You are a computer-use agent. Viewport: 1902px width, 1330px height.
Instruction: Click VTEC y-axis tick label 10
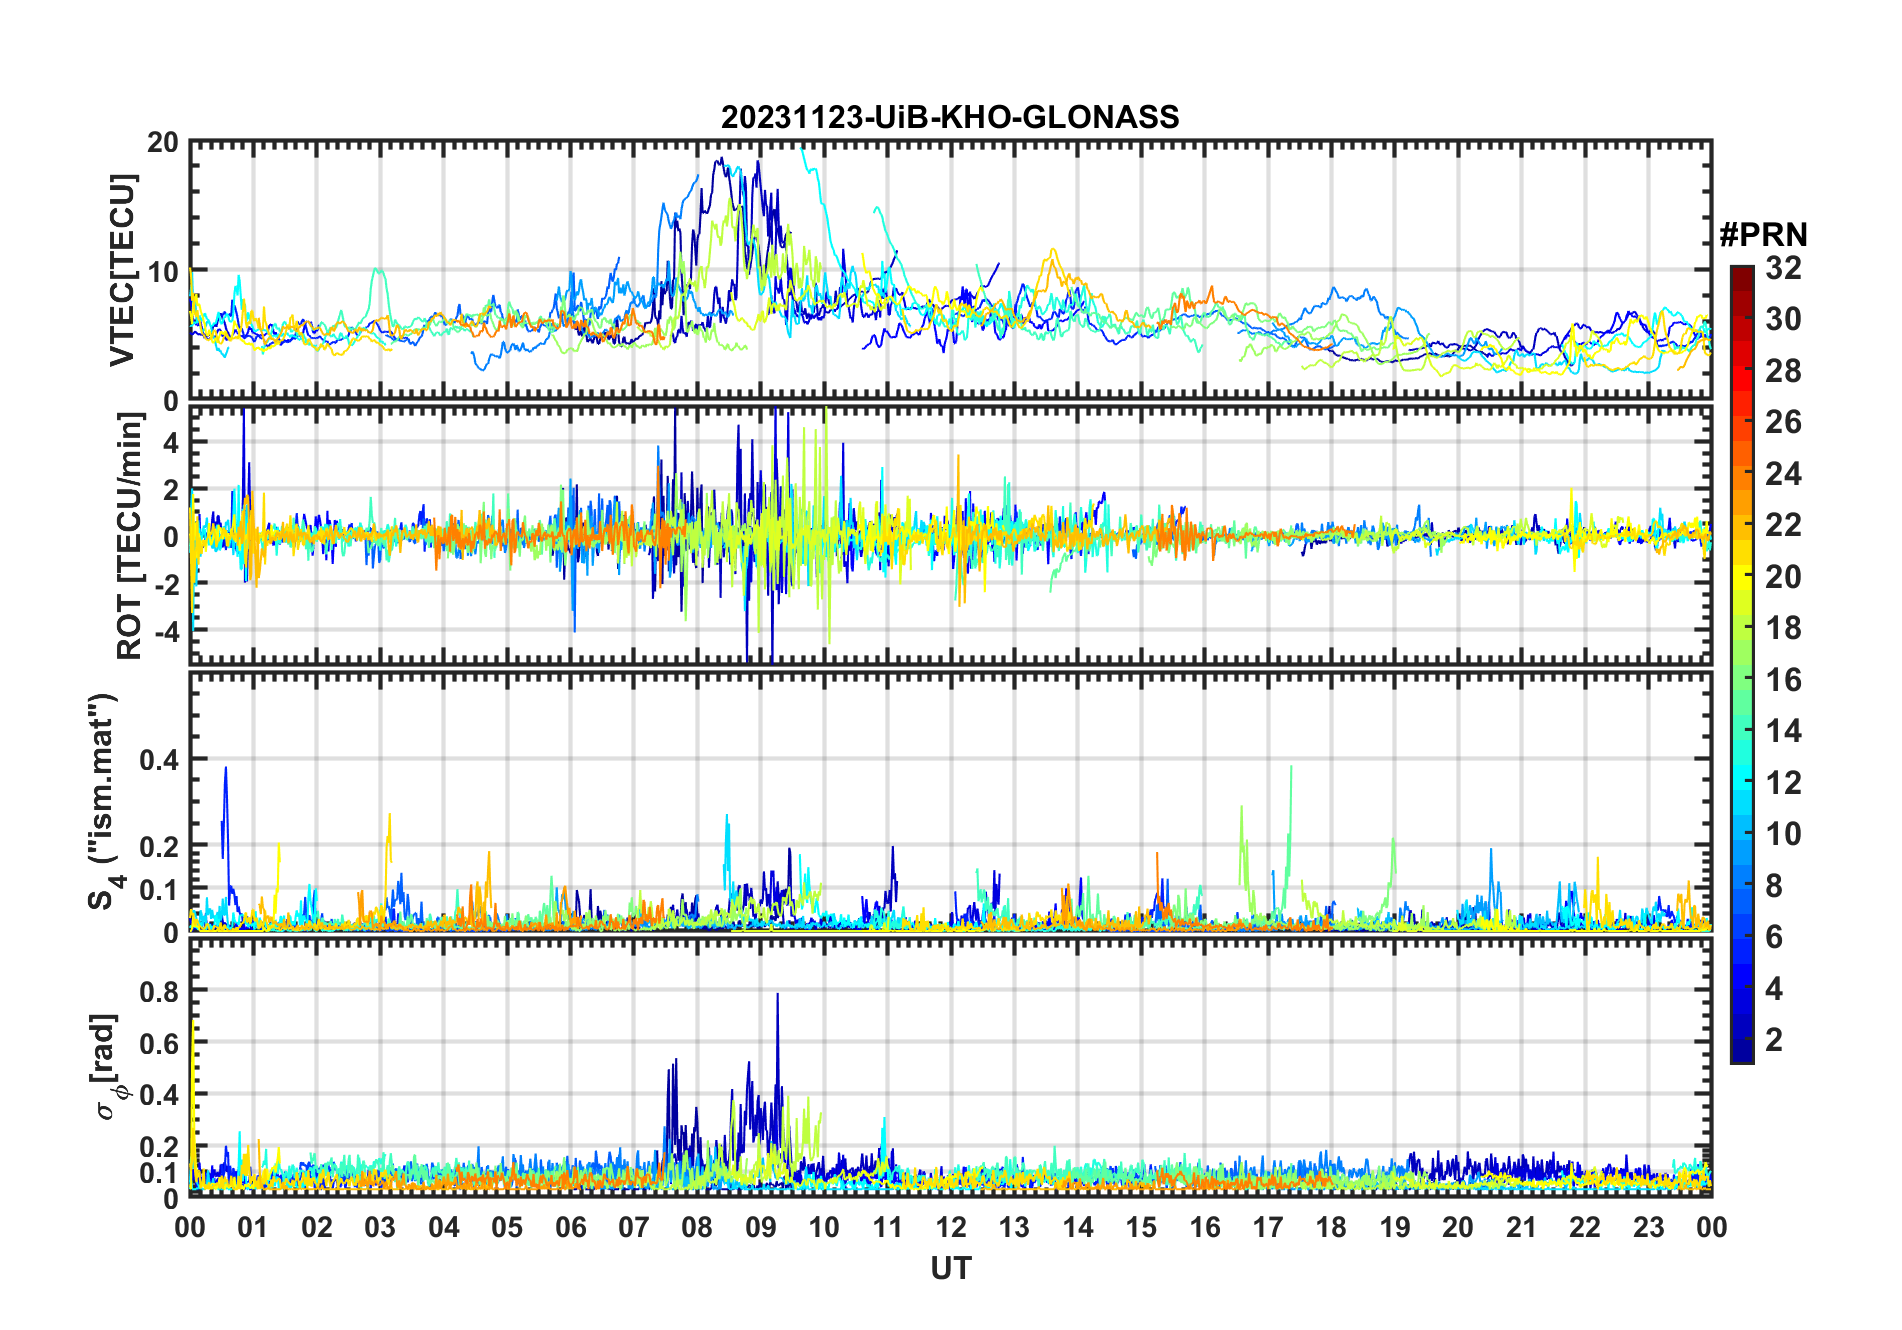[163, 271]
